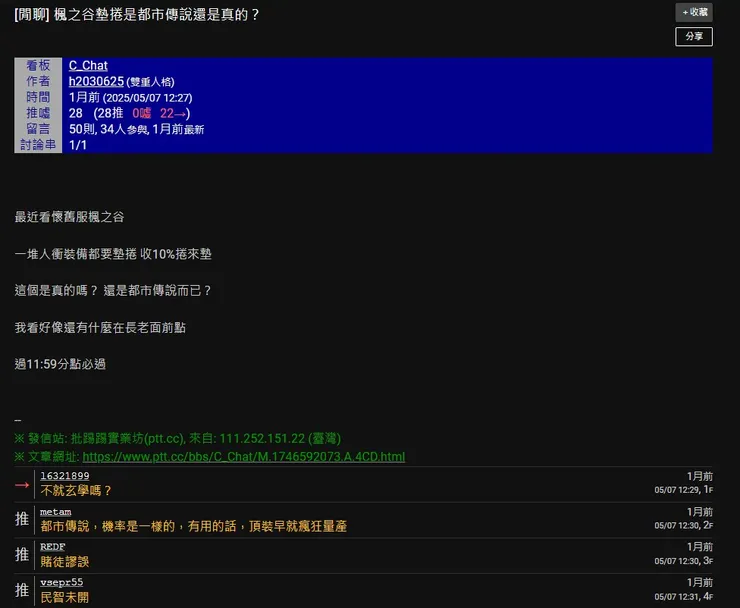Click the timestamp 05/07 12:29, 1F

click(x=683, y=490)
